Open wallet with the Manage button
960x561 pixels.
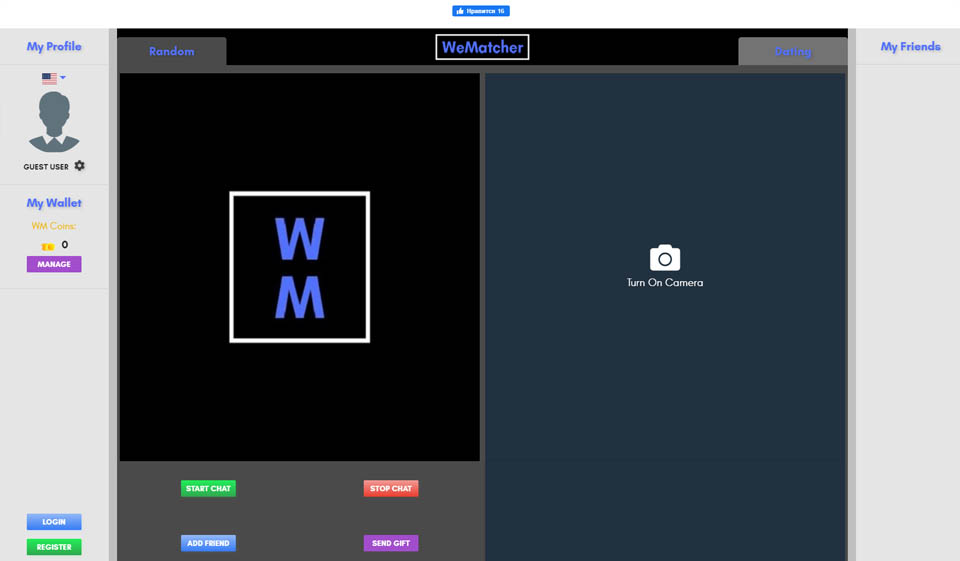(54, 264)
